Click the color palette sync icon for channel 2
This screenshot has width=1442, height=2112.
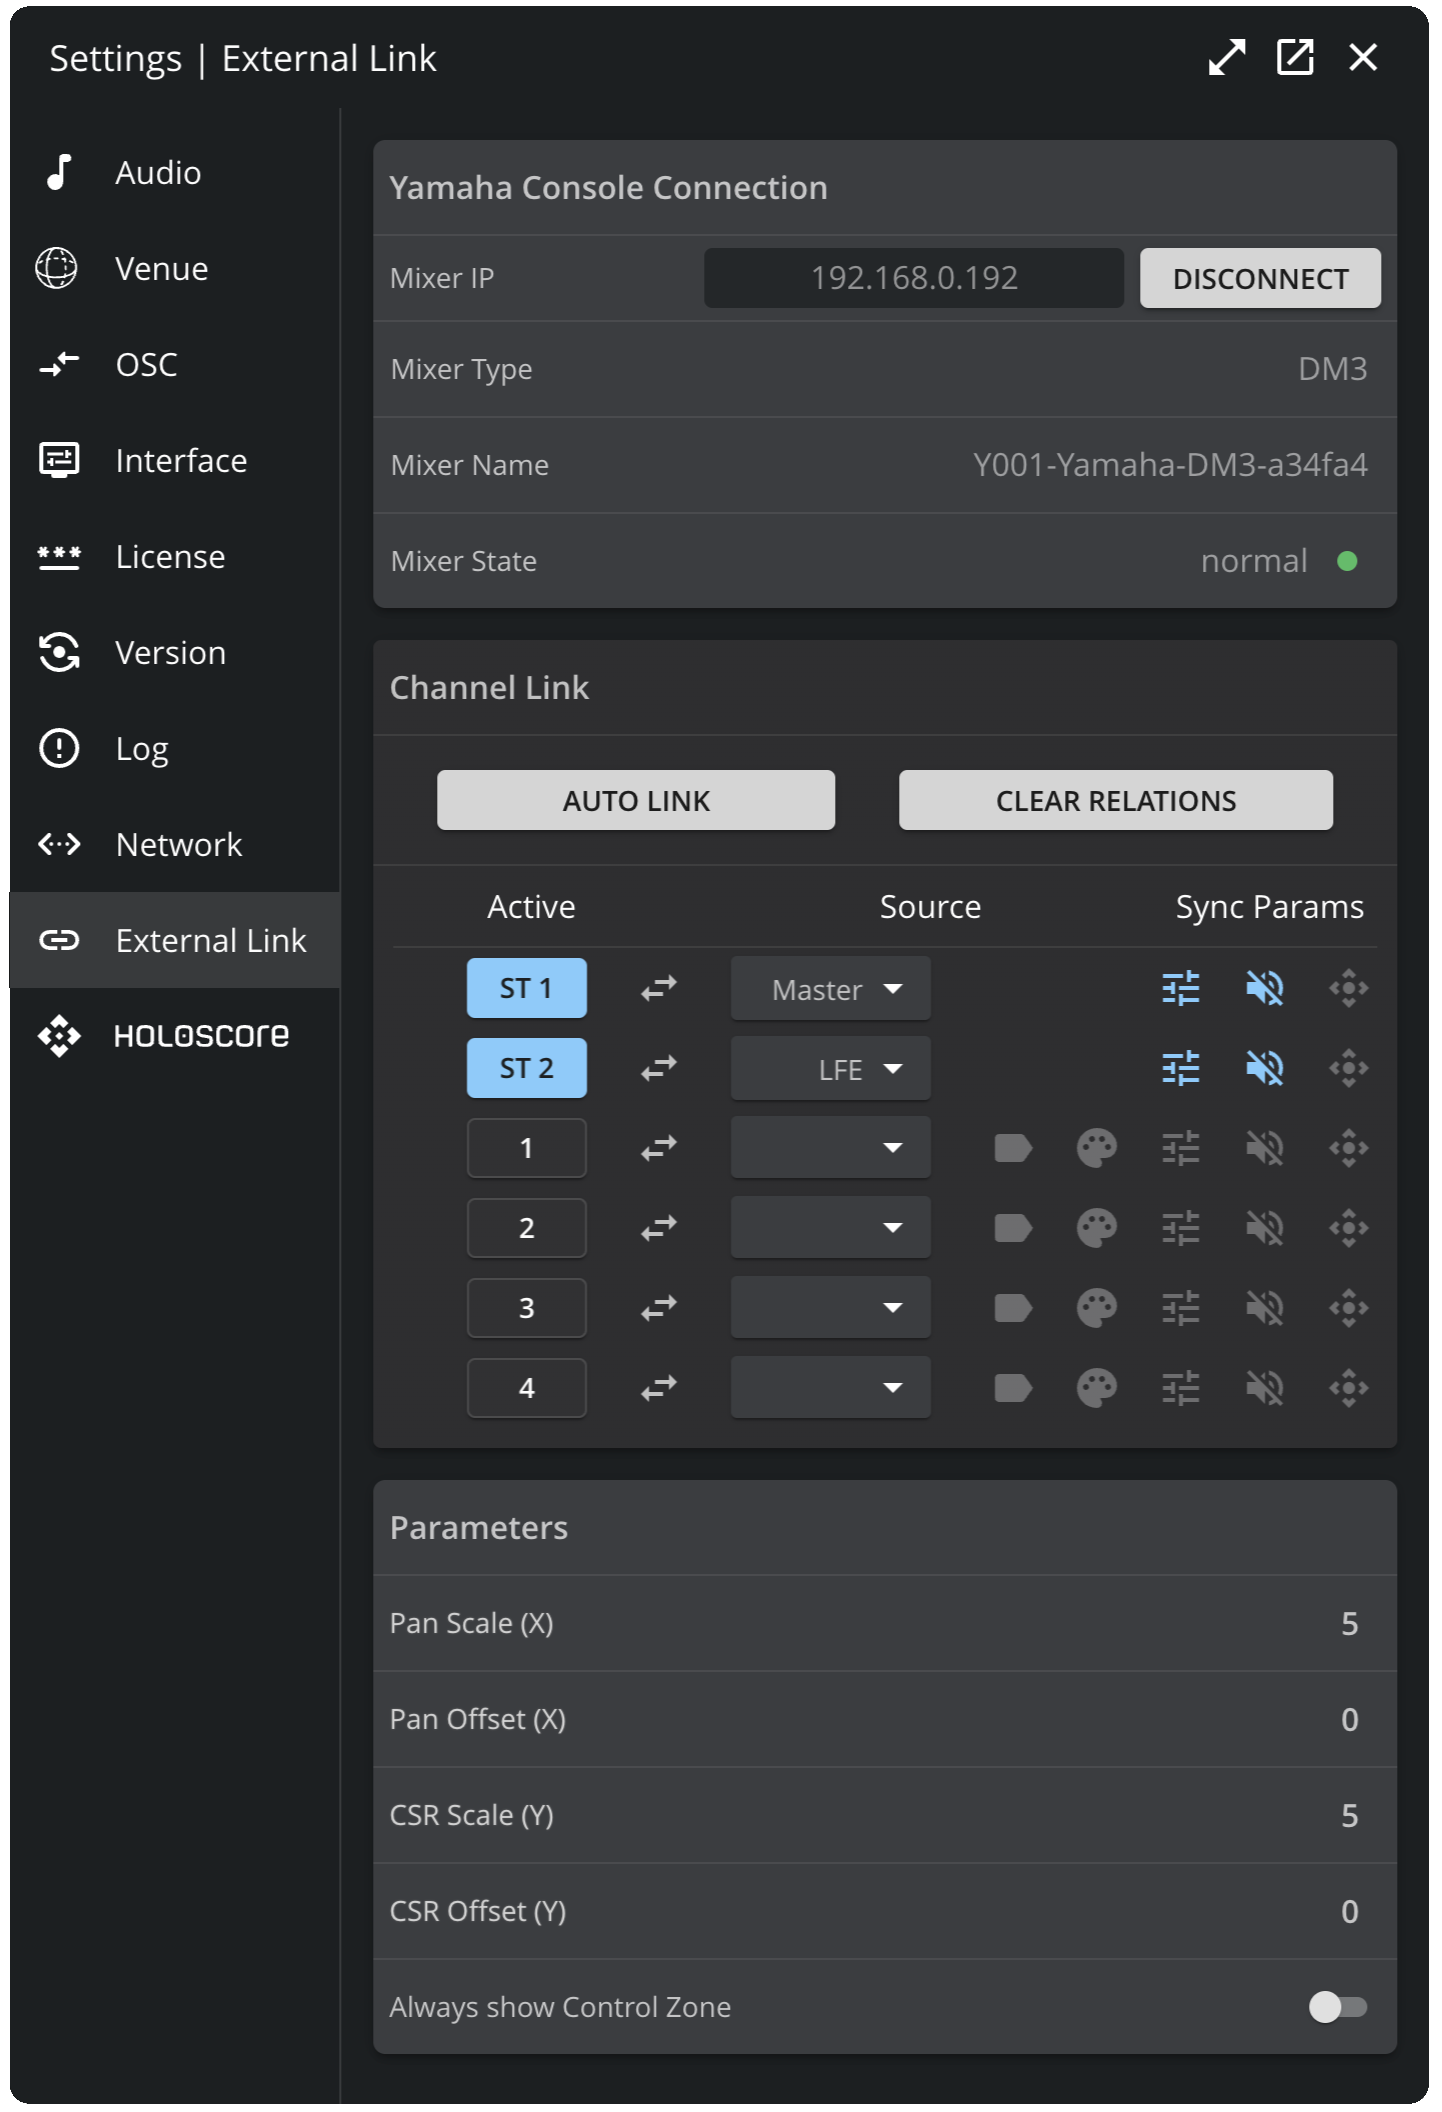pyautogui.click(x=1096, y=1228)
